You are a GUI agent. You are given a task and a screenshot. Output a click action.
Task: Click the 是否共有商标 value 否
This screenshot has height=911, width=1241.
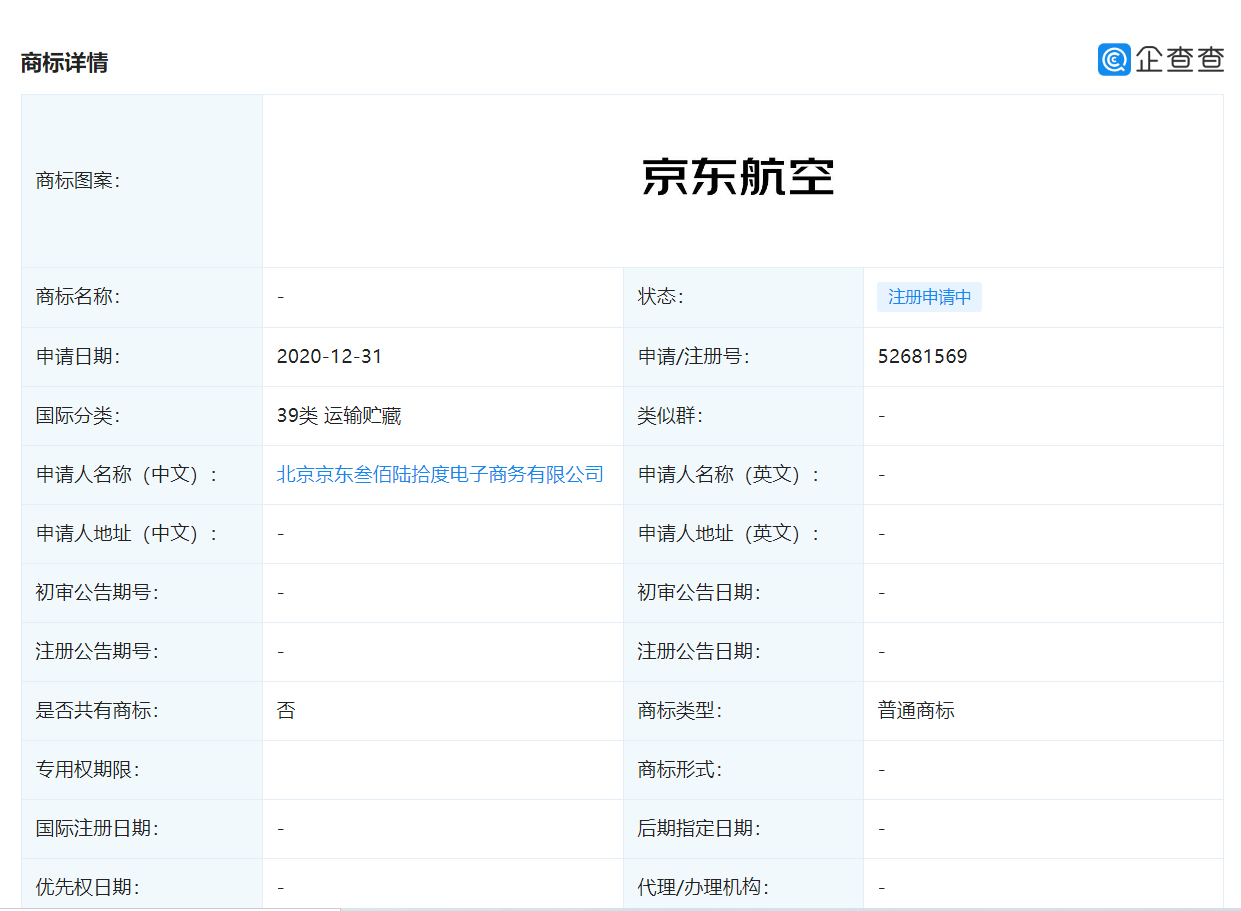coord(286,711)
